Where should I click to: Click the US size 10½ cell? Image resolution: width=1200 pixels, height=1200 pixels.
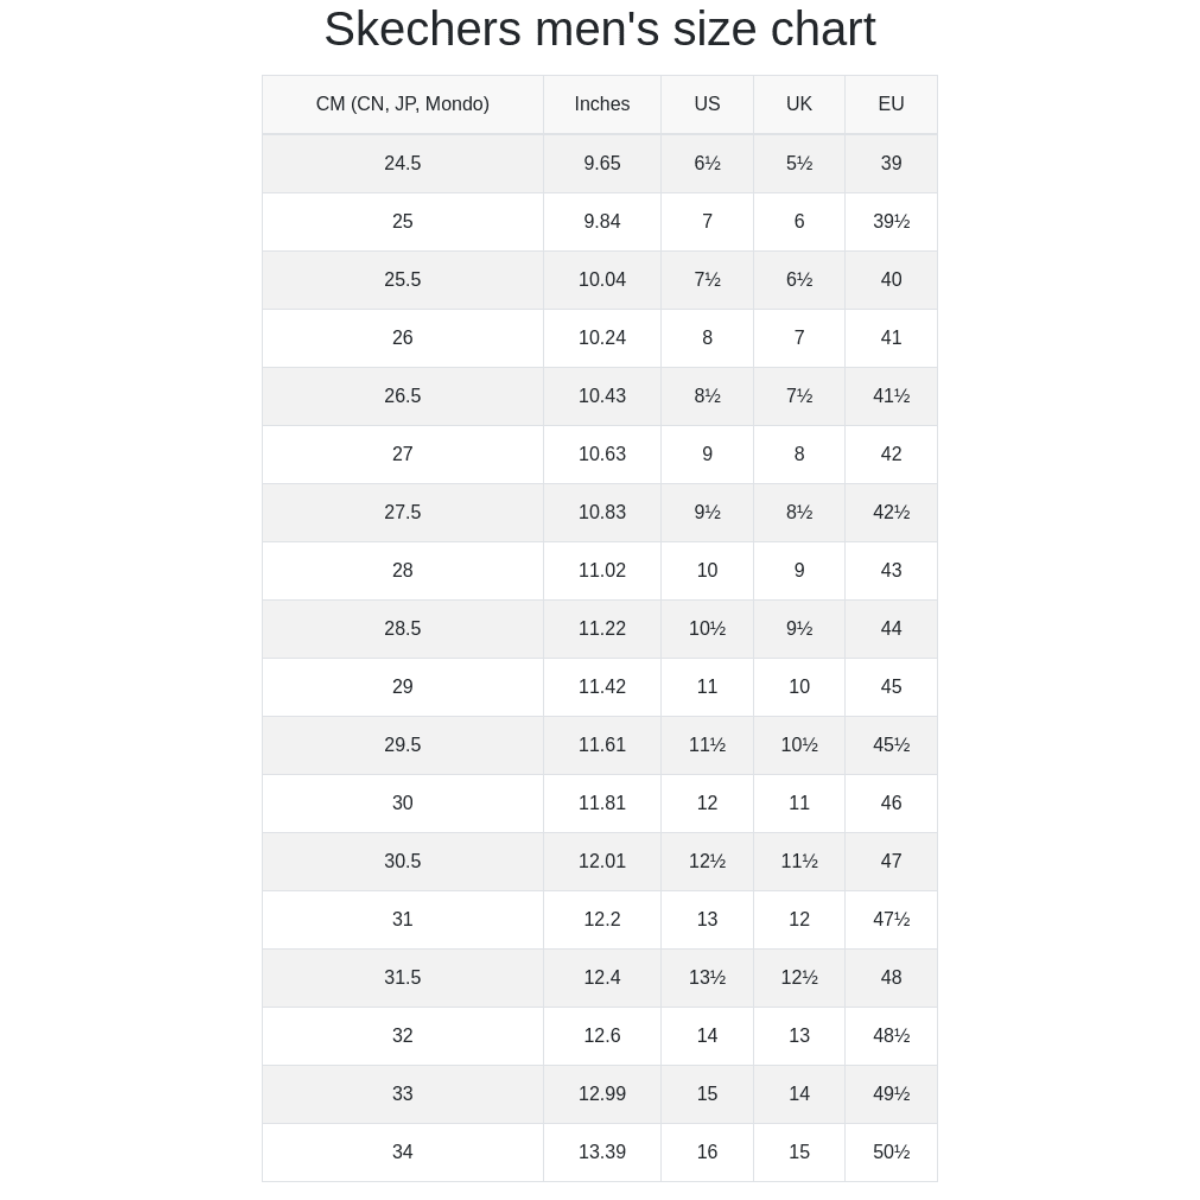707,628
